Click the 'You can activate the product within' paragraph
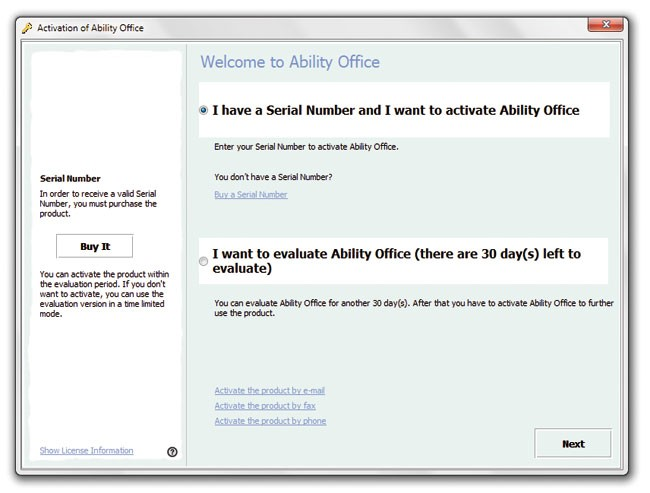The height and width of the screenshot is (493, 650). (x=104, y=294)
